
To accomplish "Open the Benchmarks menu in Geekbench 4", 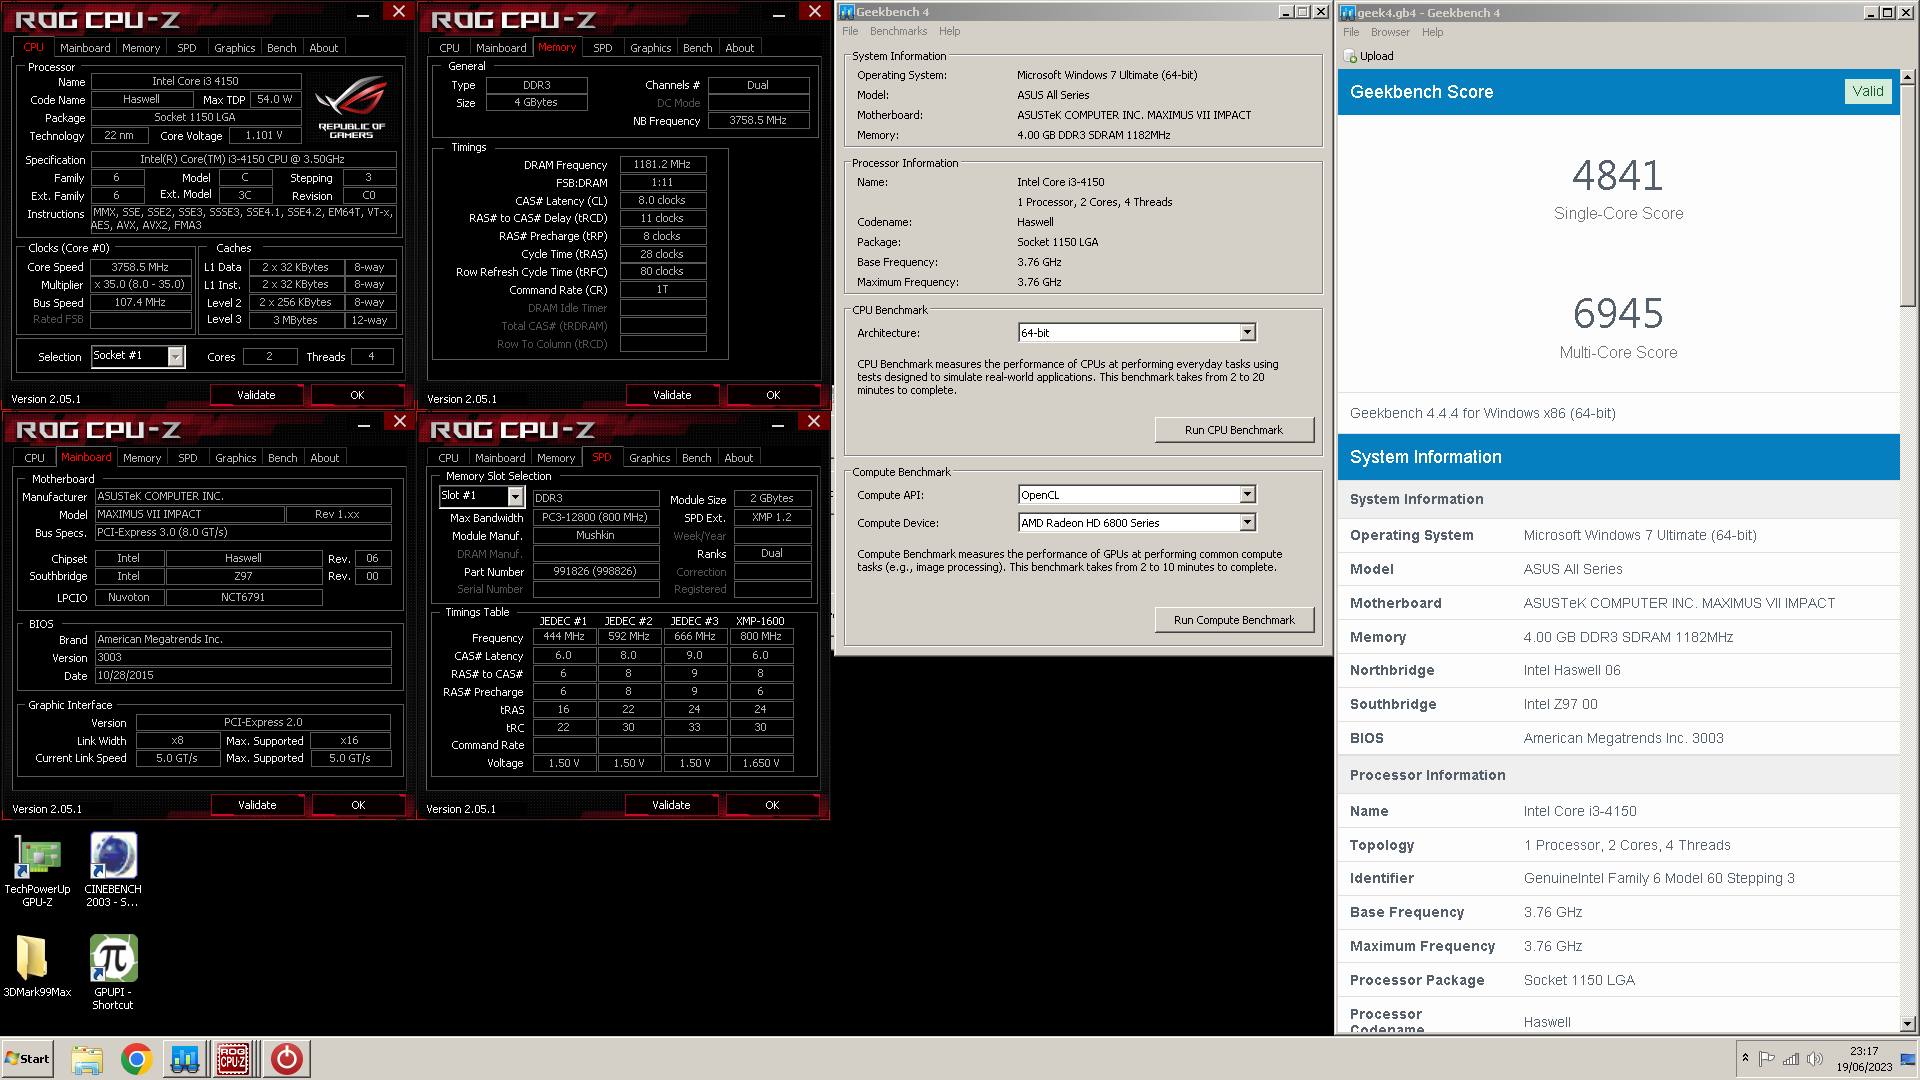I will [898, 31].
